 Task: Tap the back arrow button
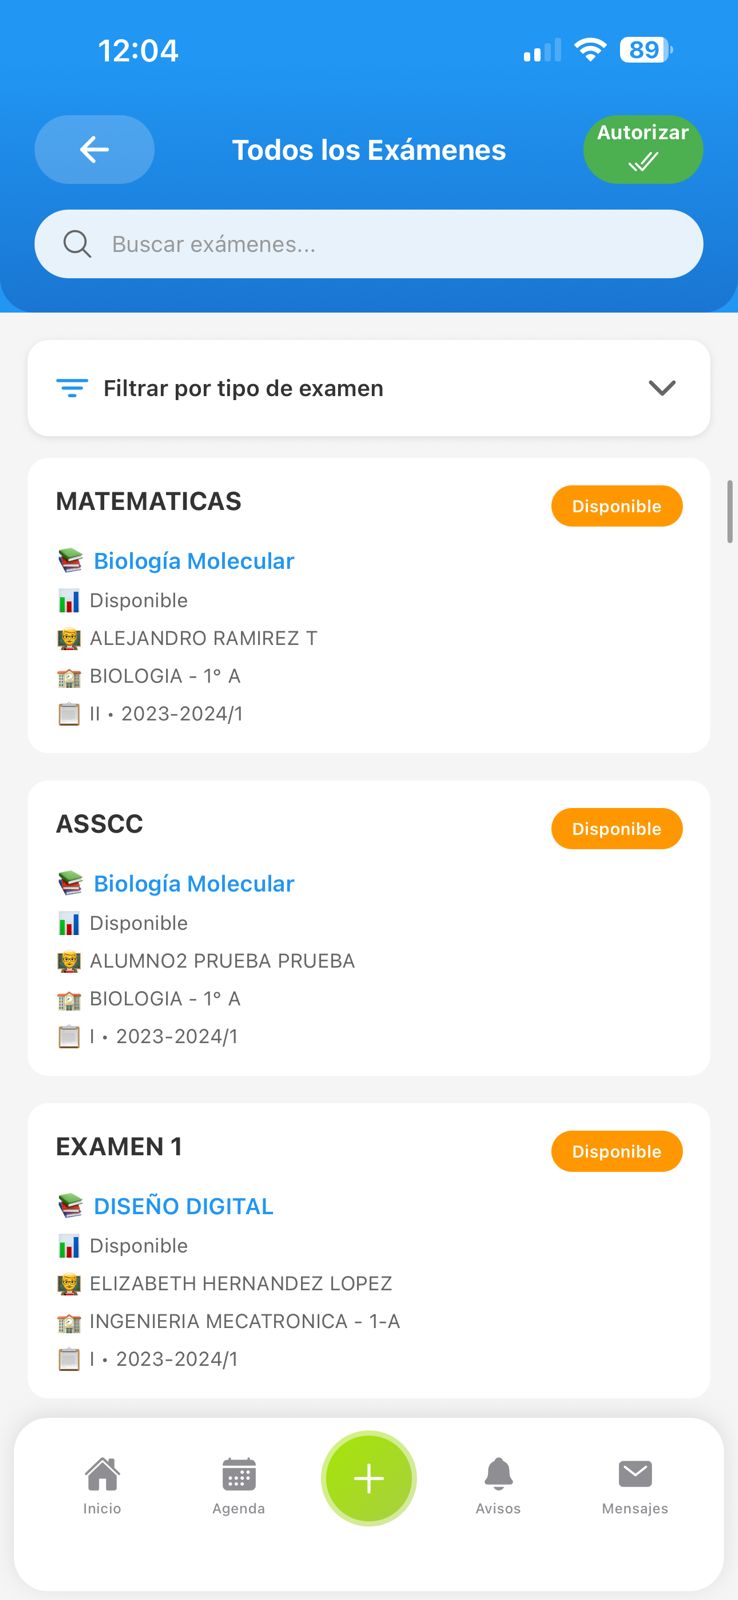click(x=94, y=150)
